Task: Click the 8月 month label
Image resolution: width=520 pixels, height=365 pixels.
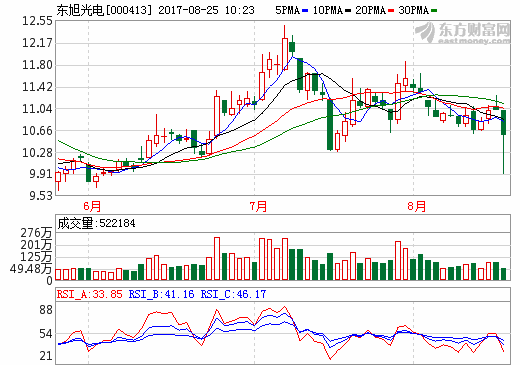Action: [x=417, y=206]
